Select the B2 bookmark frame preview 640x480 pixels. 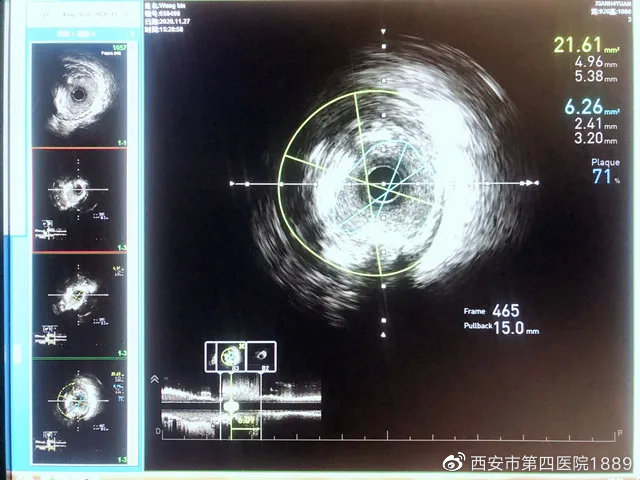point(260,355)
